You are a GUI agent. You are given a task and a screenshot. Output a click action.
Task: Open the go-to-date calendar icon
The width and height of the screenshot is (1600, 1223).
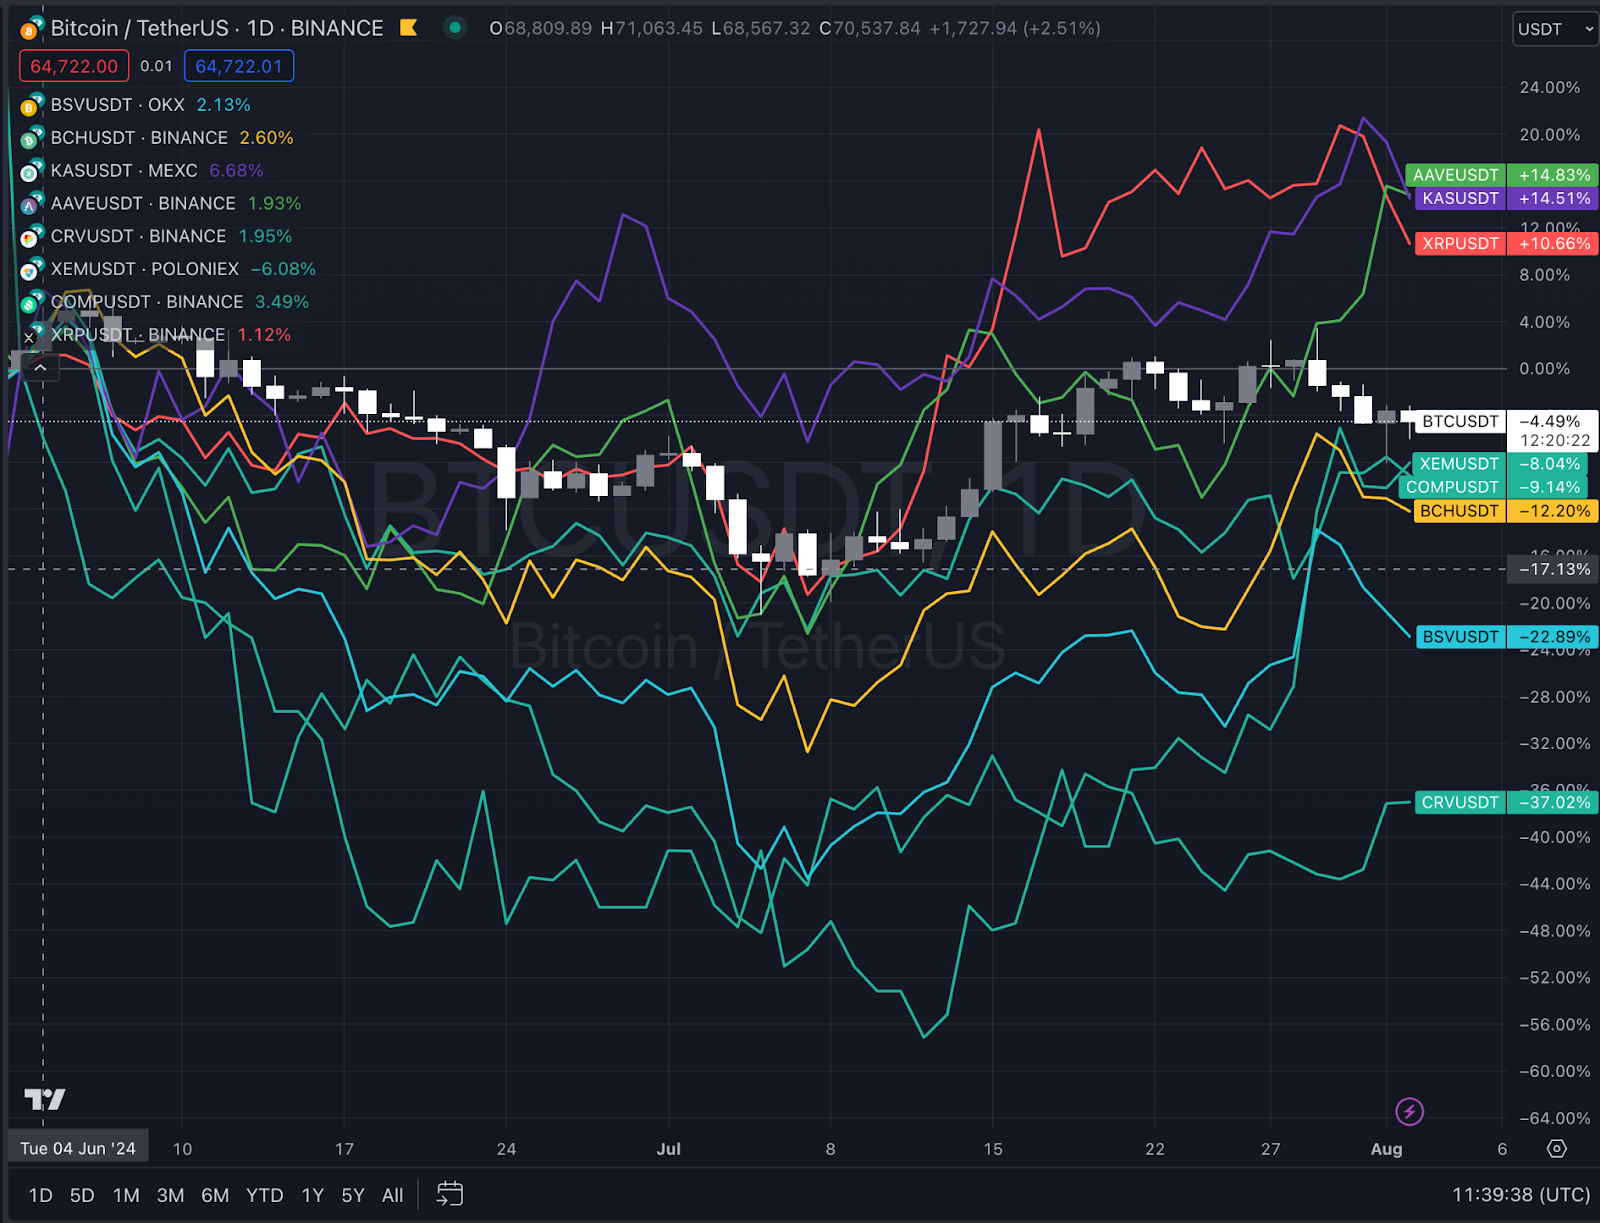click(x=450, y=1194)
